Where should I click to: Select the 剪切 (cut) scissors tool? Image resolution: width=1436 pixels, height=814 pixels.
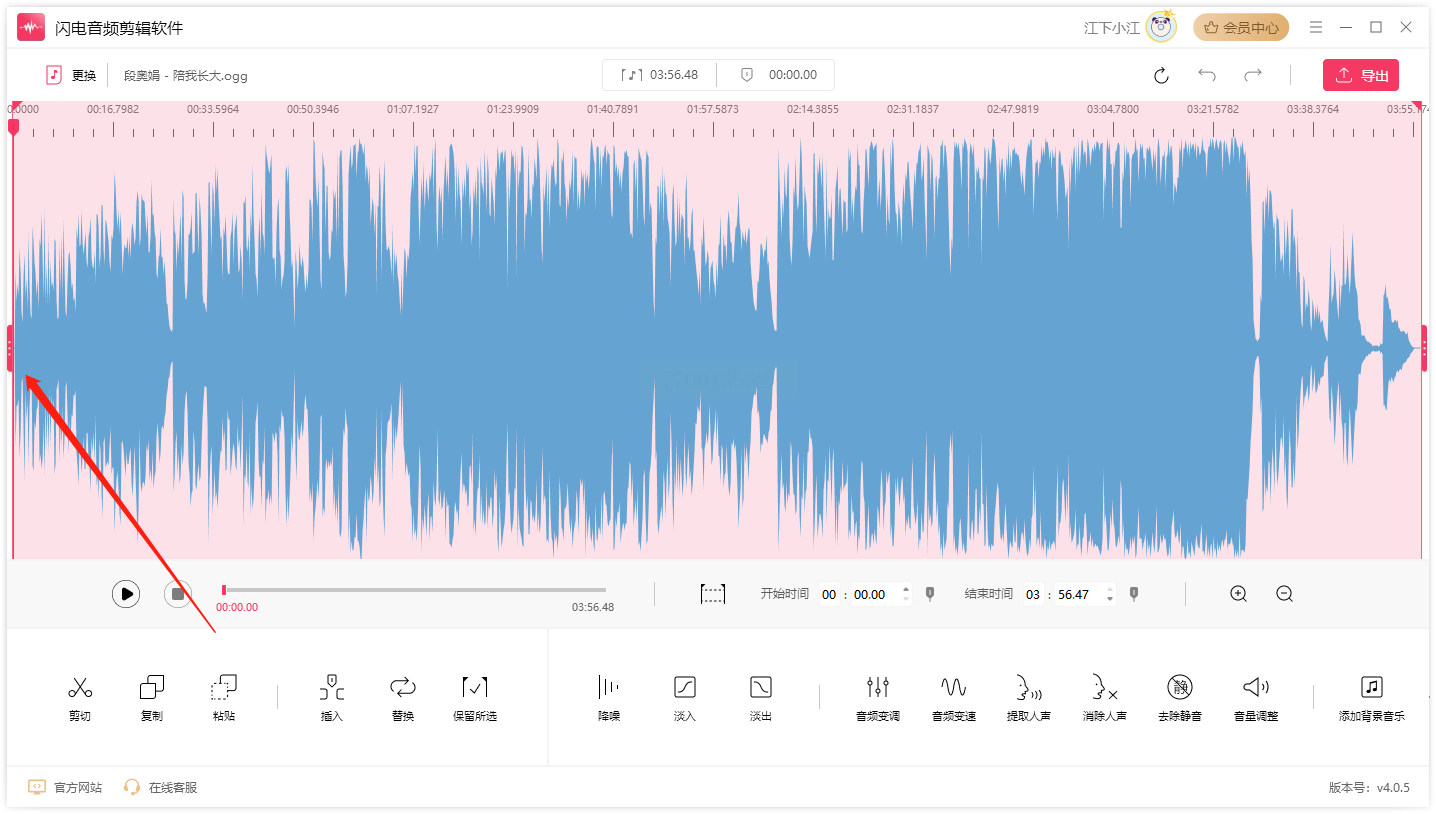[80, 698]
